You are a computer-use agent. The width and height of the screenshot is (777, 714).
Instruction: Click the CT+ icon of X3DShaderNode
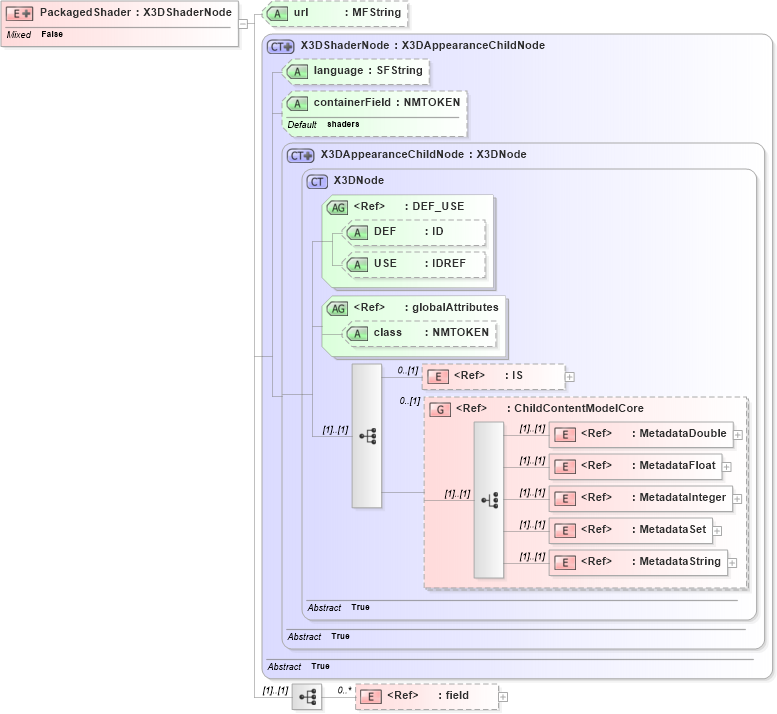point(281,47)
